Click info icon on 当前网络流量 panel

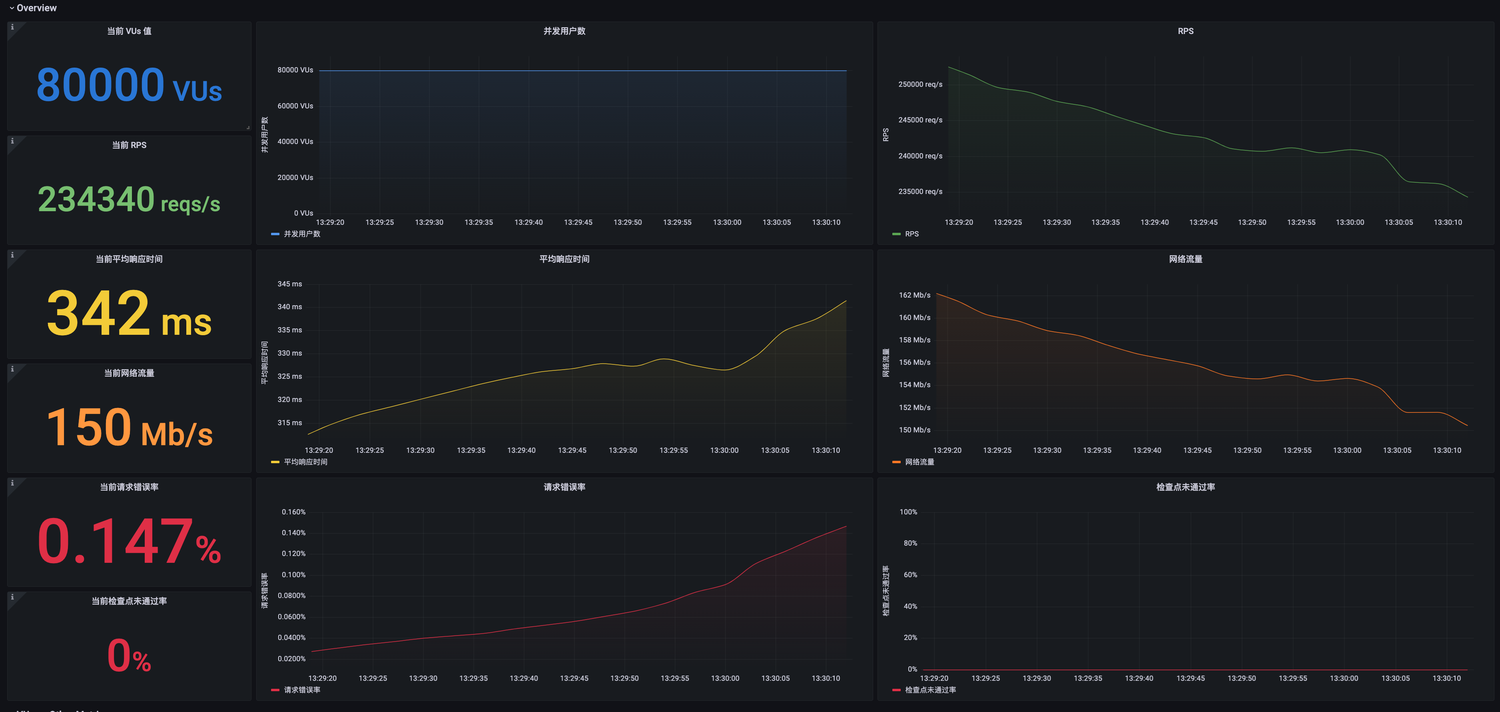click(x=12, y=370)
